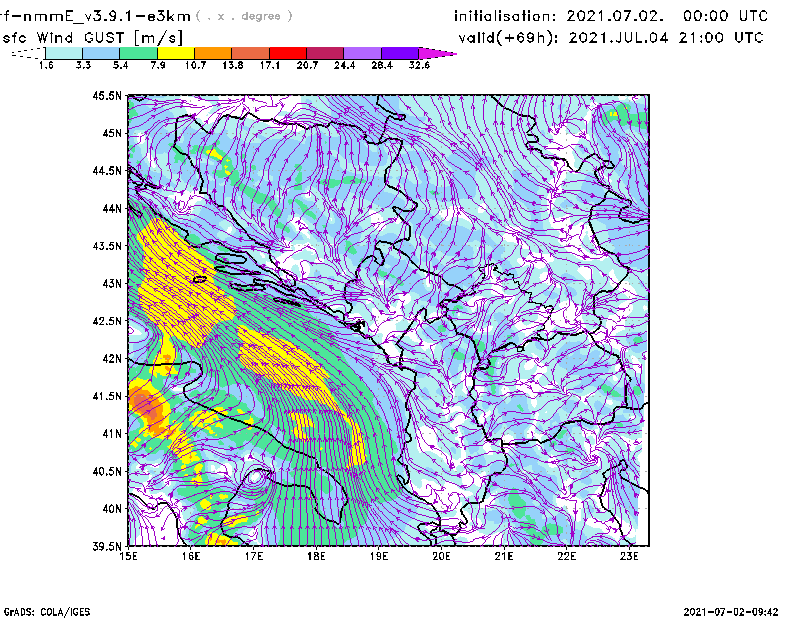Click the red 17.1–20.7 legend swatch
Image resolution: width=800 pixels, height=618 pixels.
(288, 53)
